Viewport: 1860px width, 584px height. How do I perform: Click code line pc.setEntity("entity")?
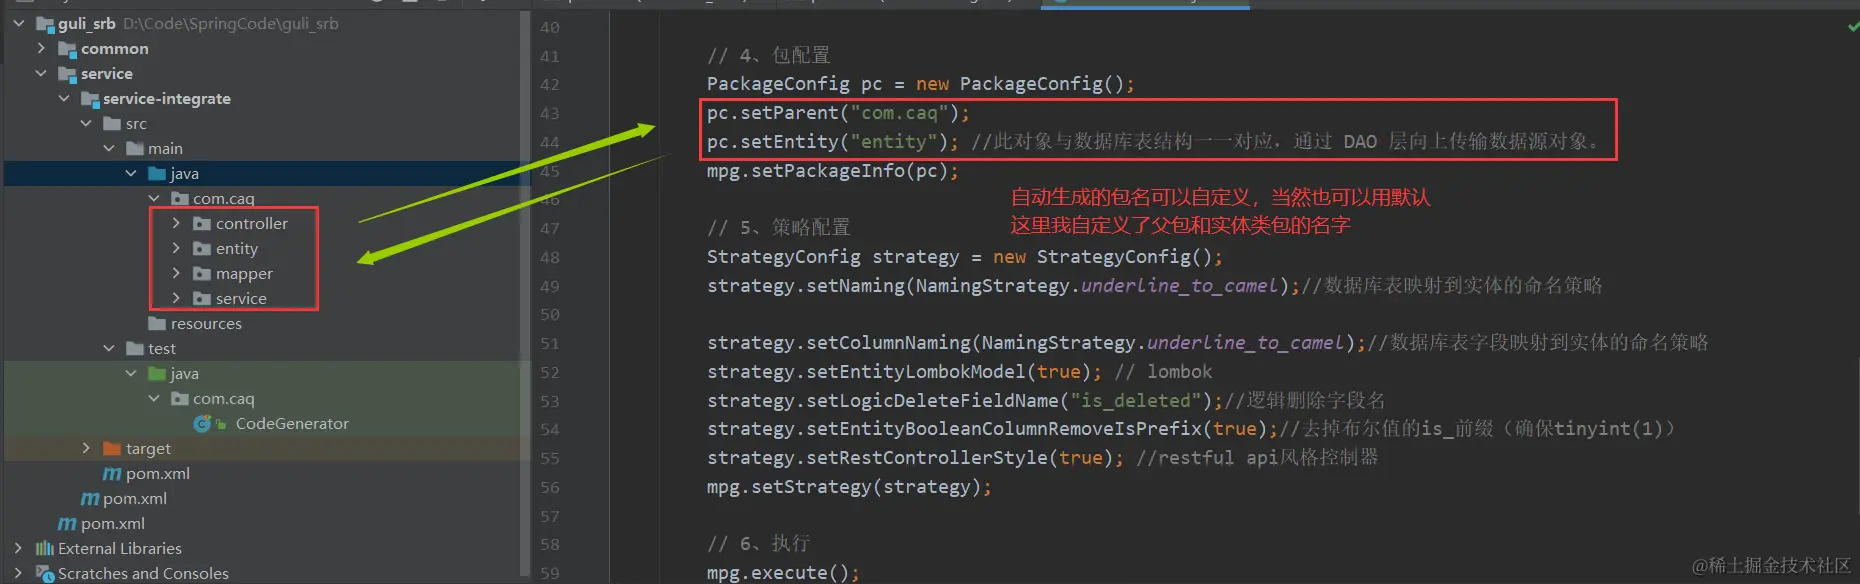832,142
